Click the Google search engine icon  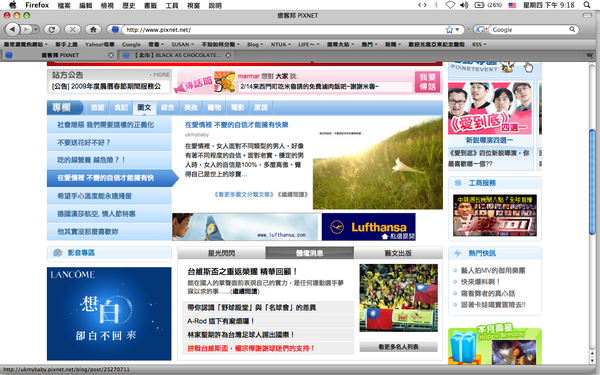(x=481, y=29)
